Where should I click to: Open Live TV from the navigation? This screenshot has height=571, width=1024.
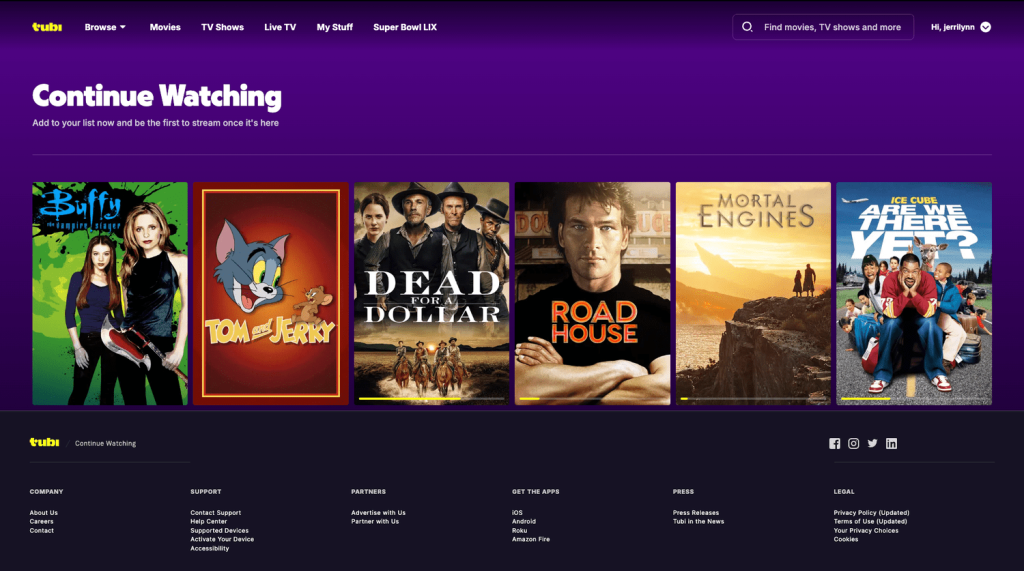pyautogui.click(x=280, y=27)
